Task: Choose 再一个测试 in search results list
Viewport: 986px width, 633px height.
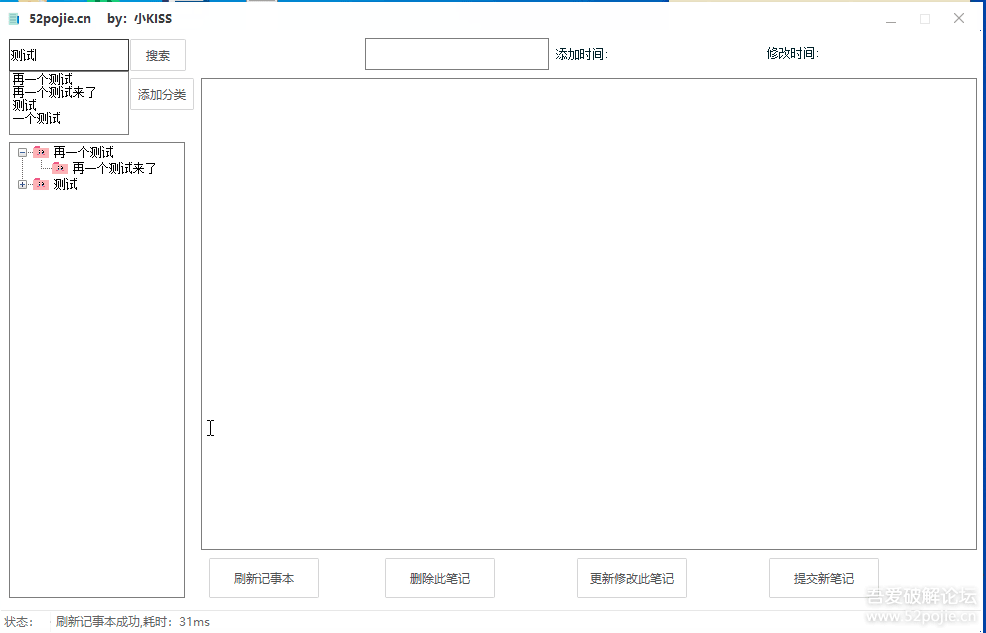Action: [42, 79]
